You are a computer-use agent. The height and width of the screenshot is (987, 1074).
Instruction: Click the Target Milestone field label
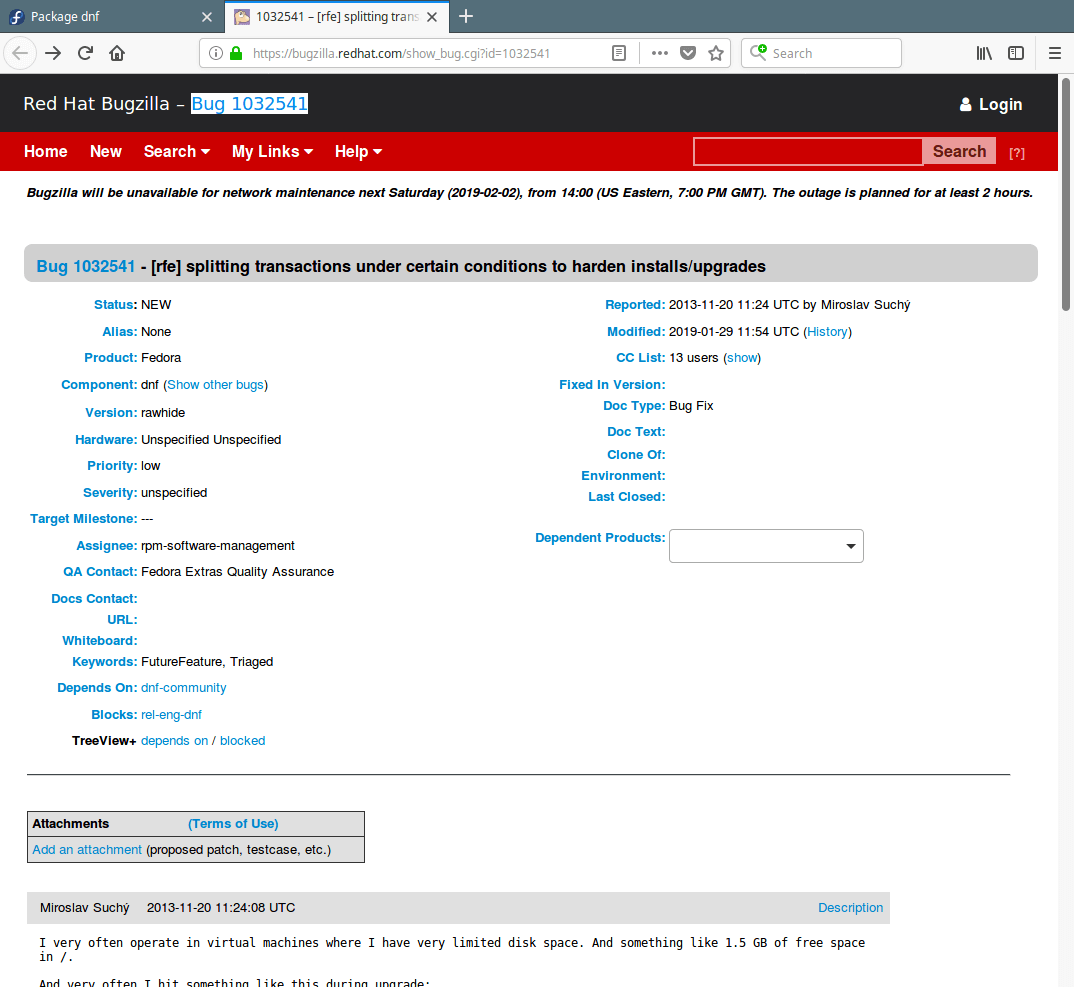click(x=84, y=519)
